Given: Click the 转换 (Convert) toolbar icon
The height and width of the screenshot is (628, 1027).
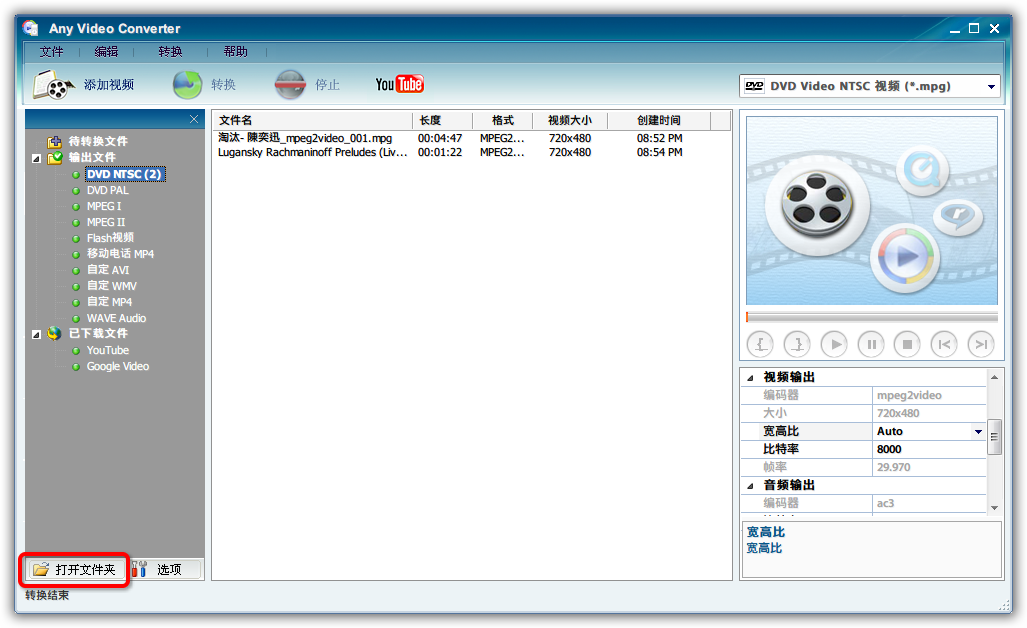Looking at the screenshot, I should tap(188, 85).
